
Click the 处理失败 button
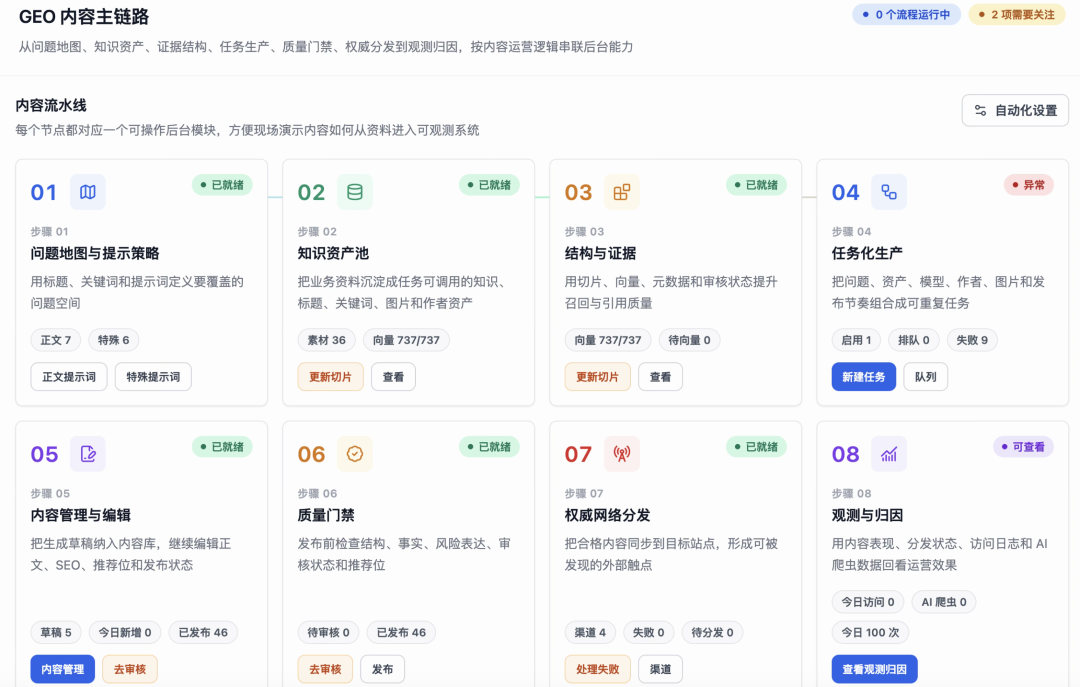[x=598, y=669]
